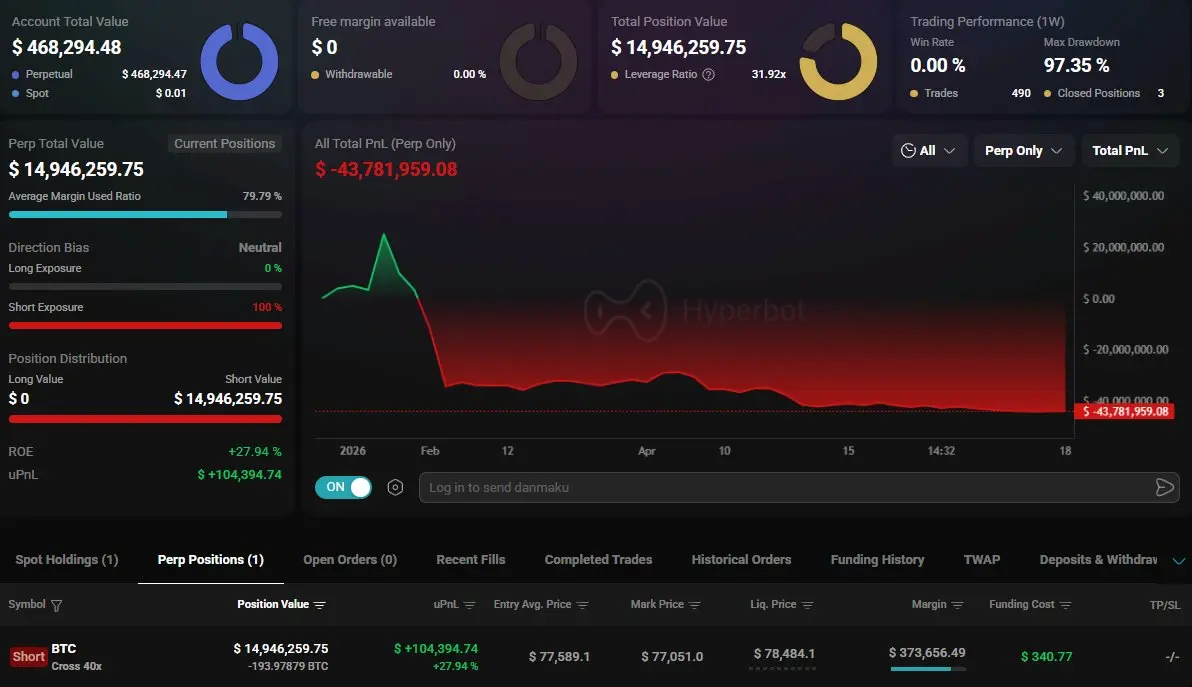Screen dimensions: 1192x687
Task: Click the Funding Cost value $340.77
Action: pos(1046,656)
